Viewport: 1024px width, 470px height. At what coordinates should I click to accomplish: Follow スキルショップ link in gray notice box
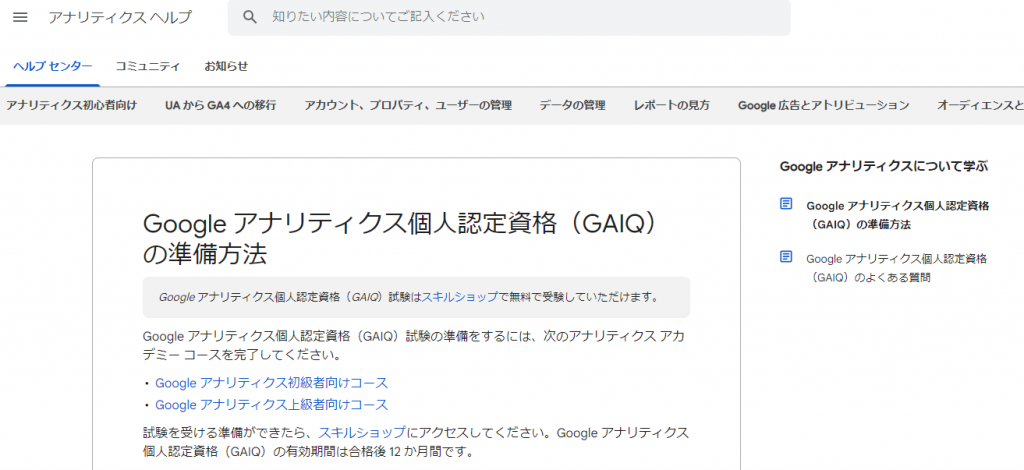tap(460, 297)
